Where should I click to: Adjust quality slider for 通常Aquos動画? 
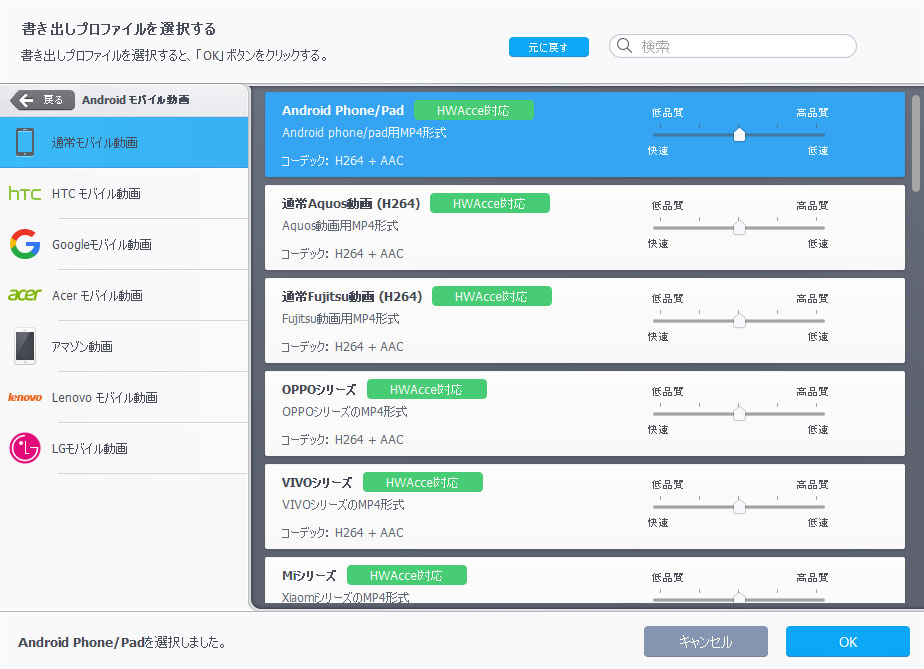coord(739,228)
